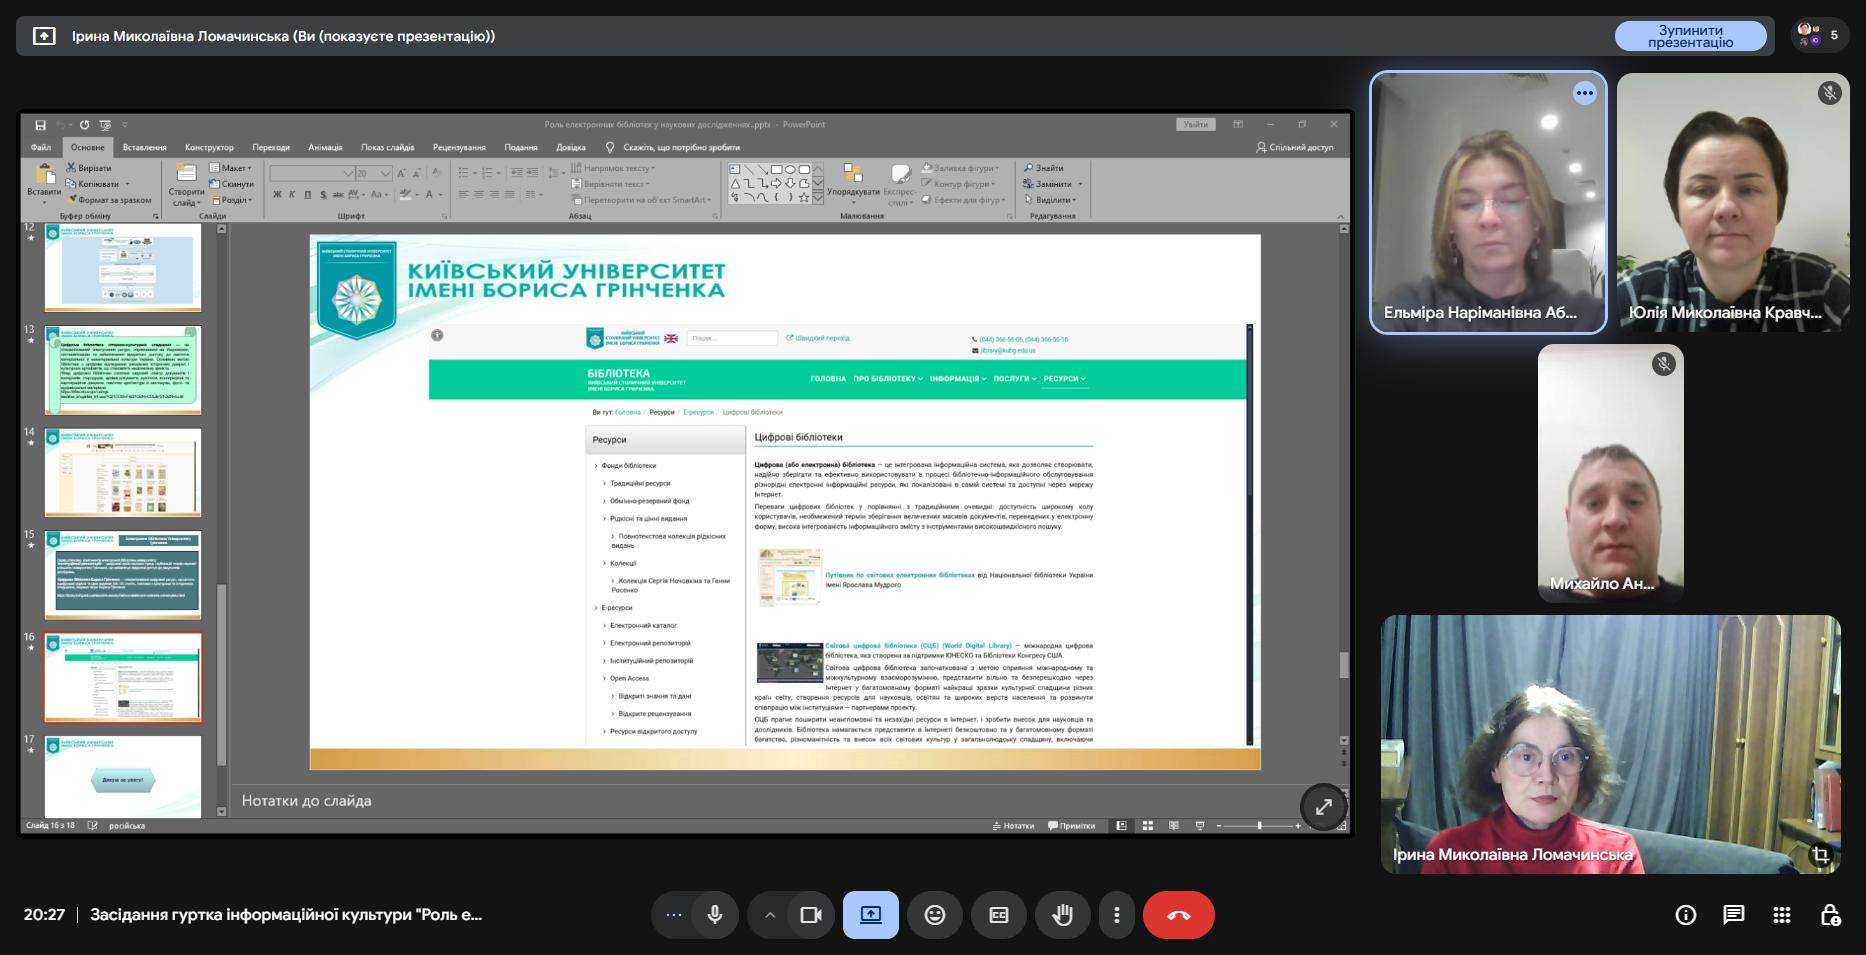Adjust the PowerPoint zoom slider

[x=1259, y=826]
